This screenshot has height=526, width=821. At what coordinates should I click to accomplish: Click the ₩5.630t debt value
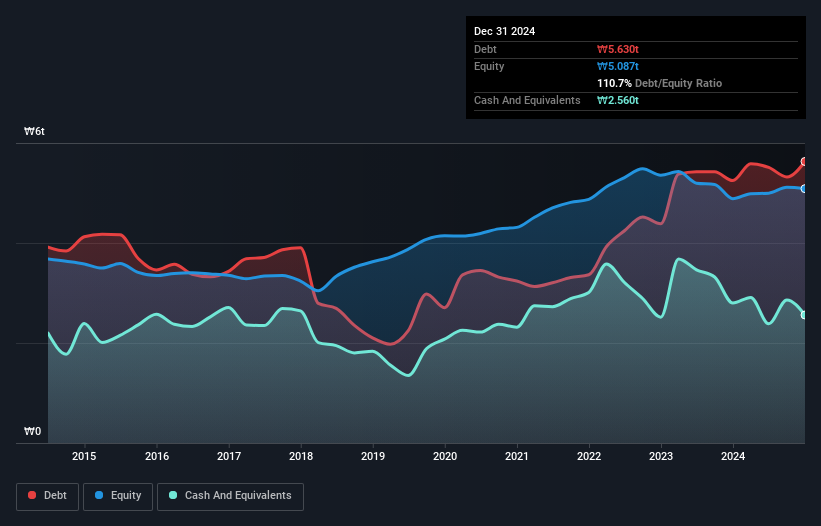[x=618, y=49]
